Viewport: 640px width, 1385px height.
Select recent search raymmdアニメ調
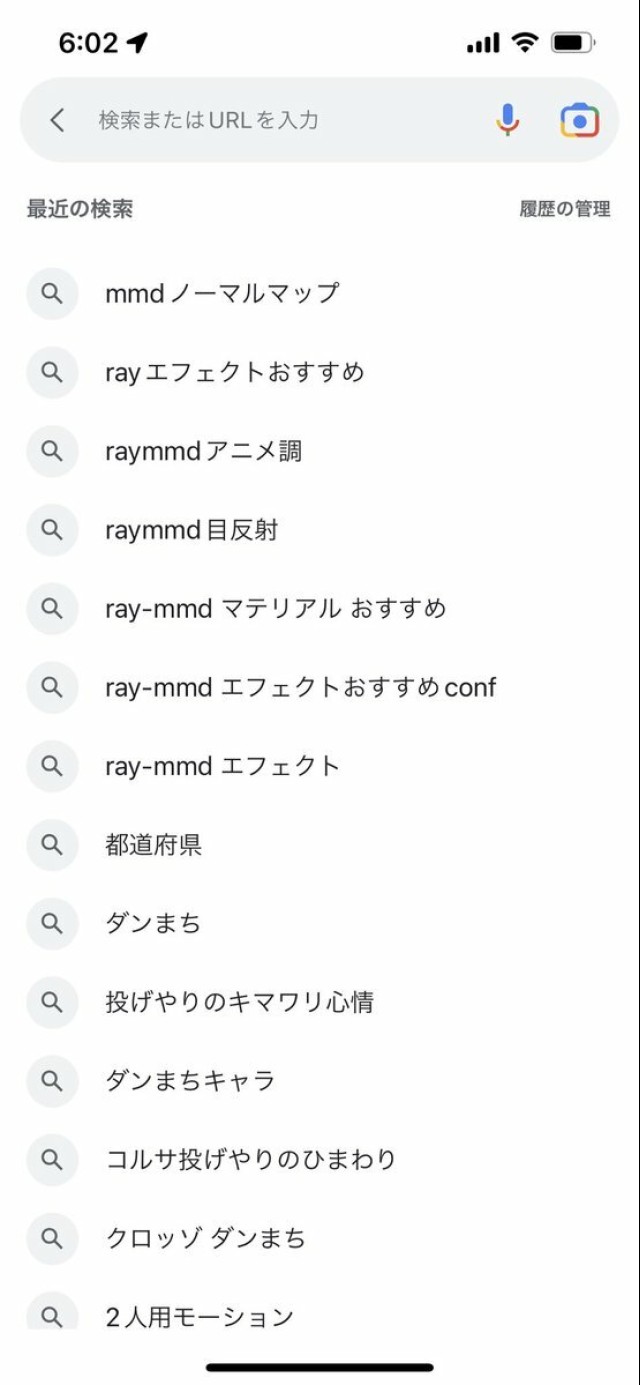[x=203, y=451]
